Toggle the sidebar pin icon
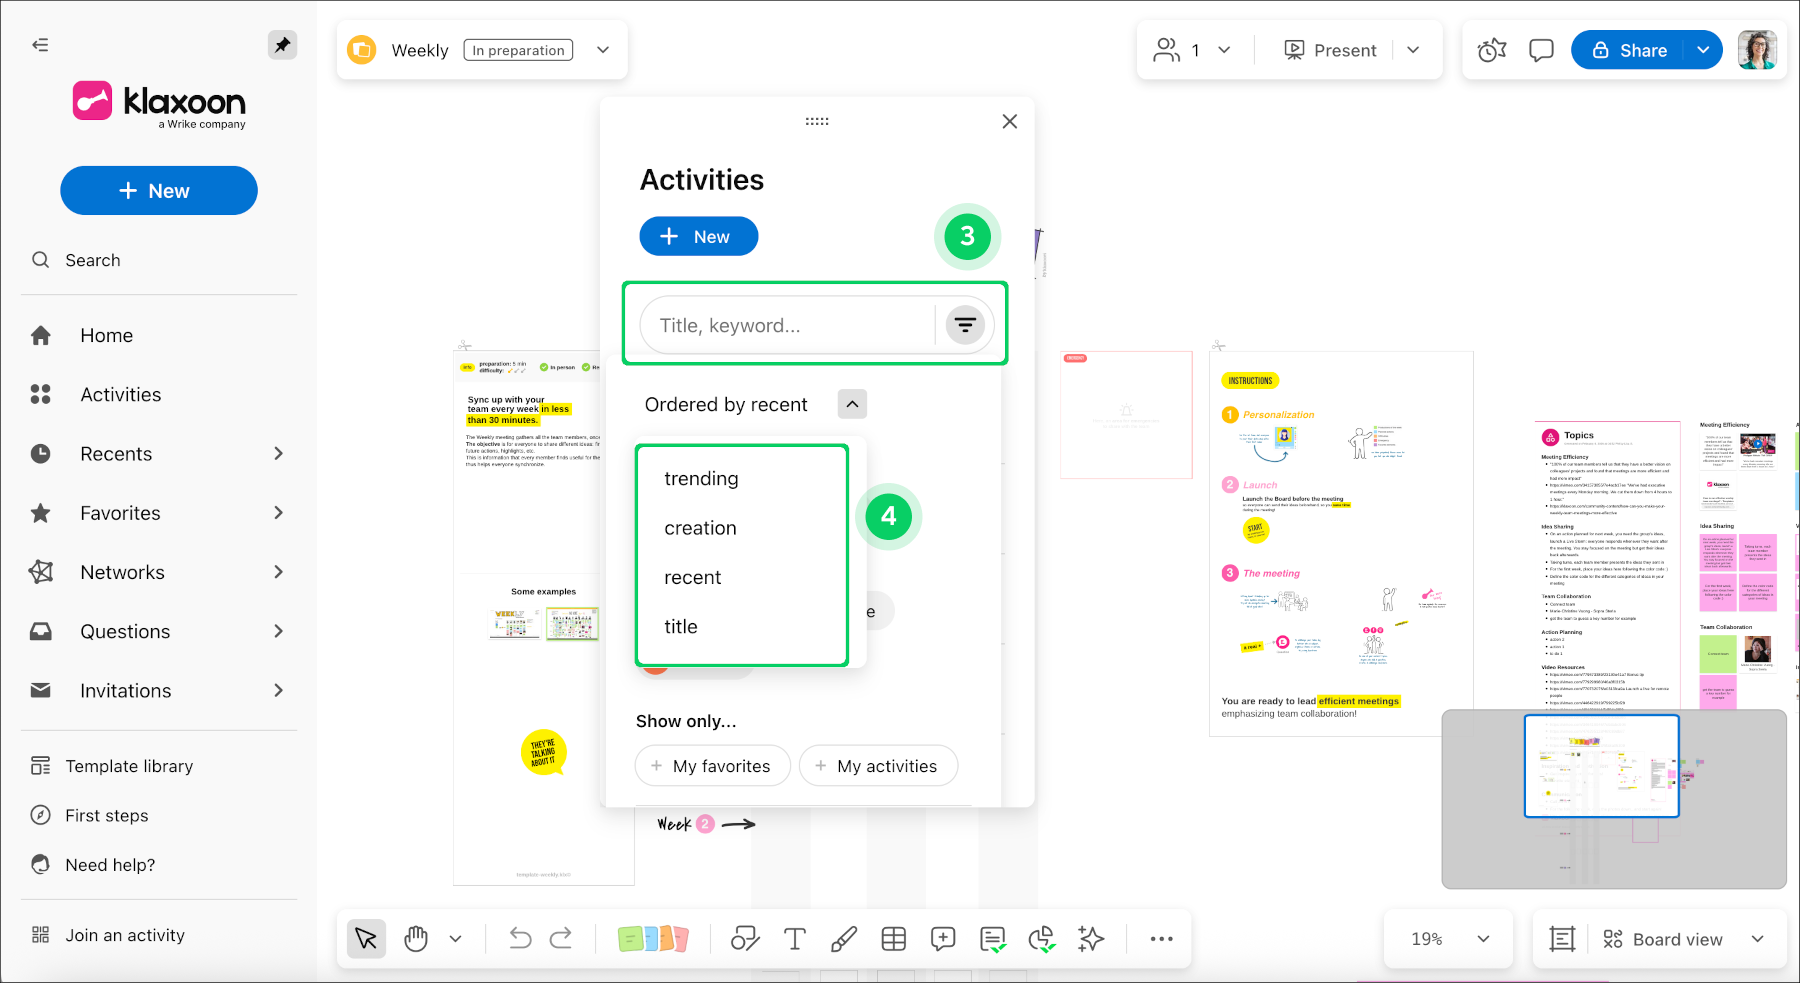 point(282,44)
